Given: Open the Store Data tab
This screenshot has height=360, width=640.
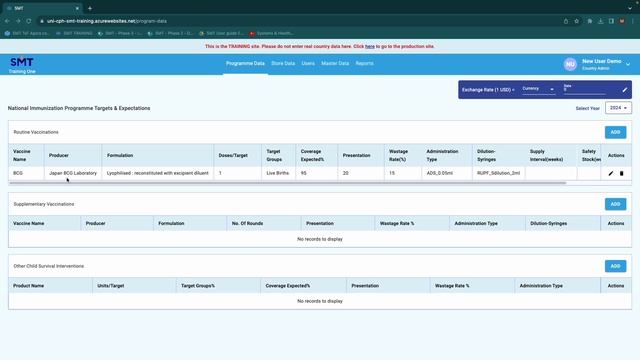Looking at the screenshot, I should coord(283,63).
